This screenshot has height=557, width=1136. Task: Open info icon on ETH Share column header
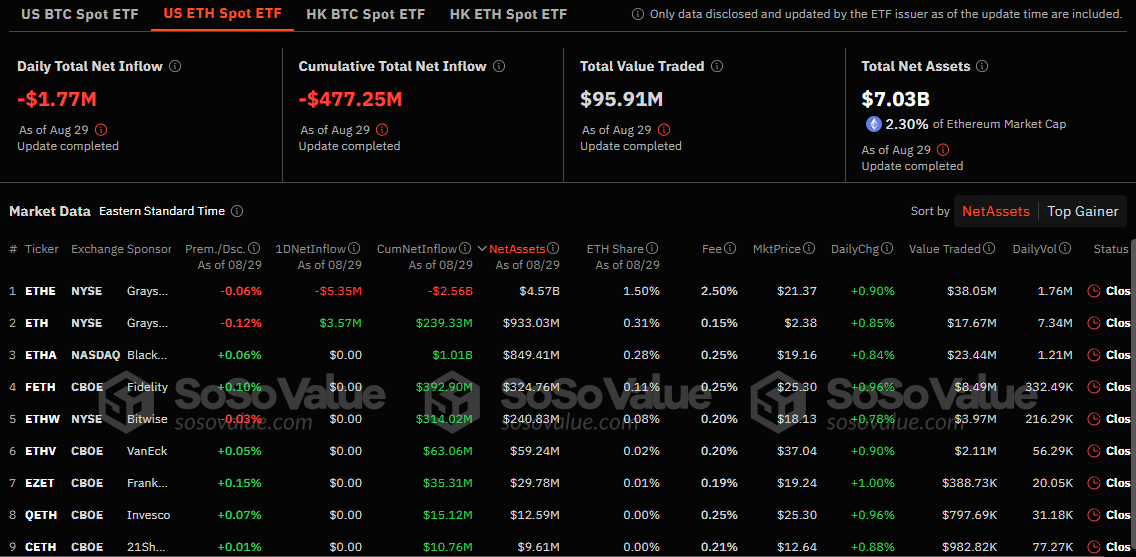[x=652, y=248]
